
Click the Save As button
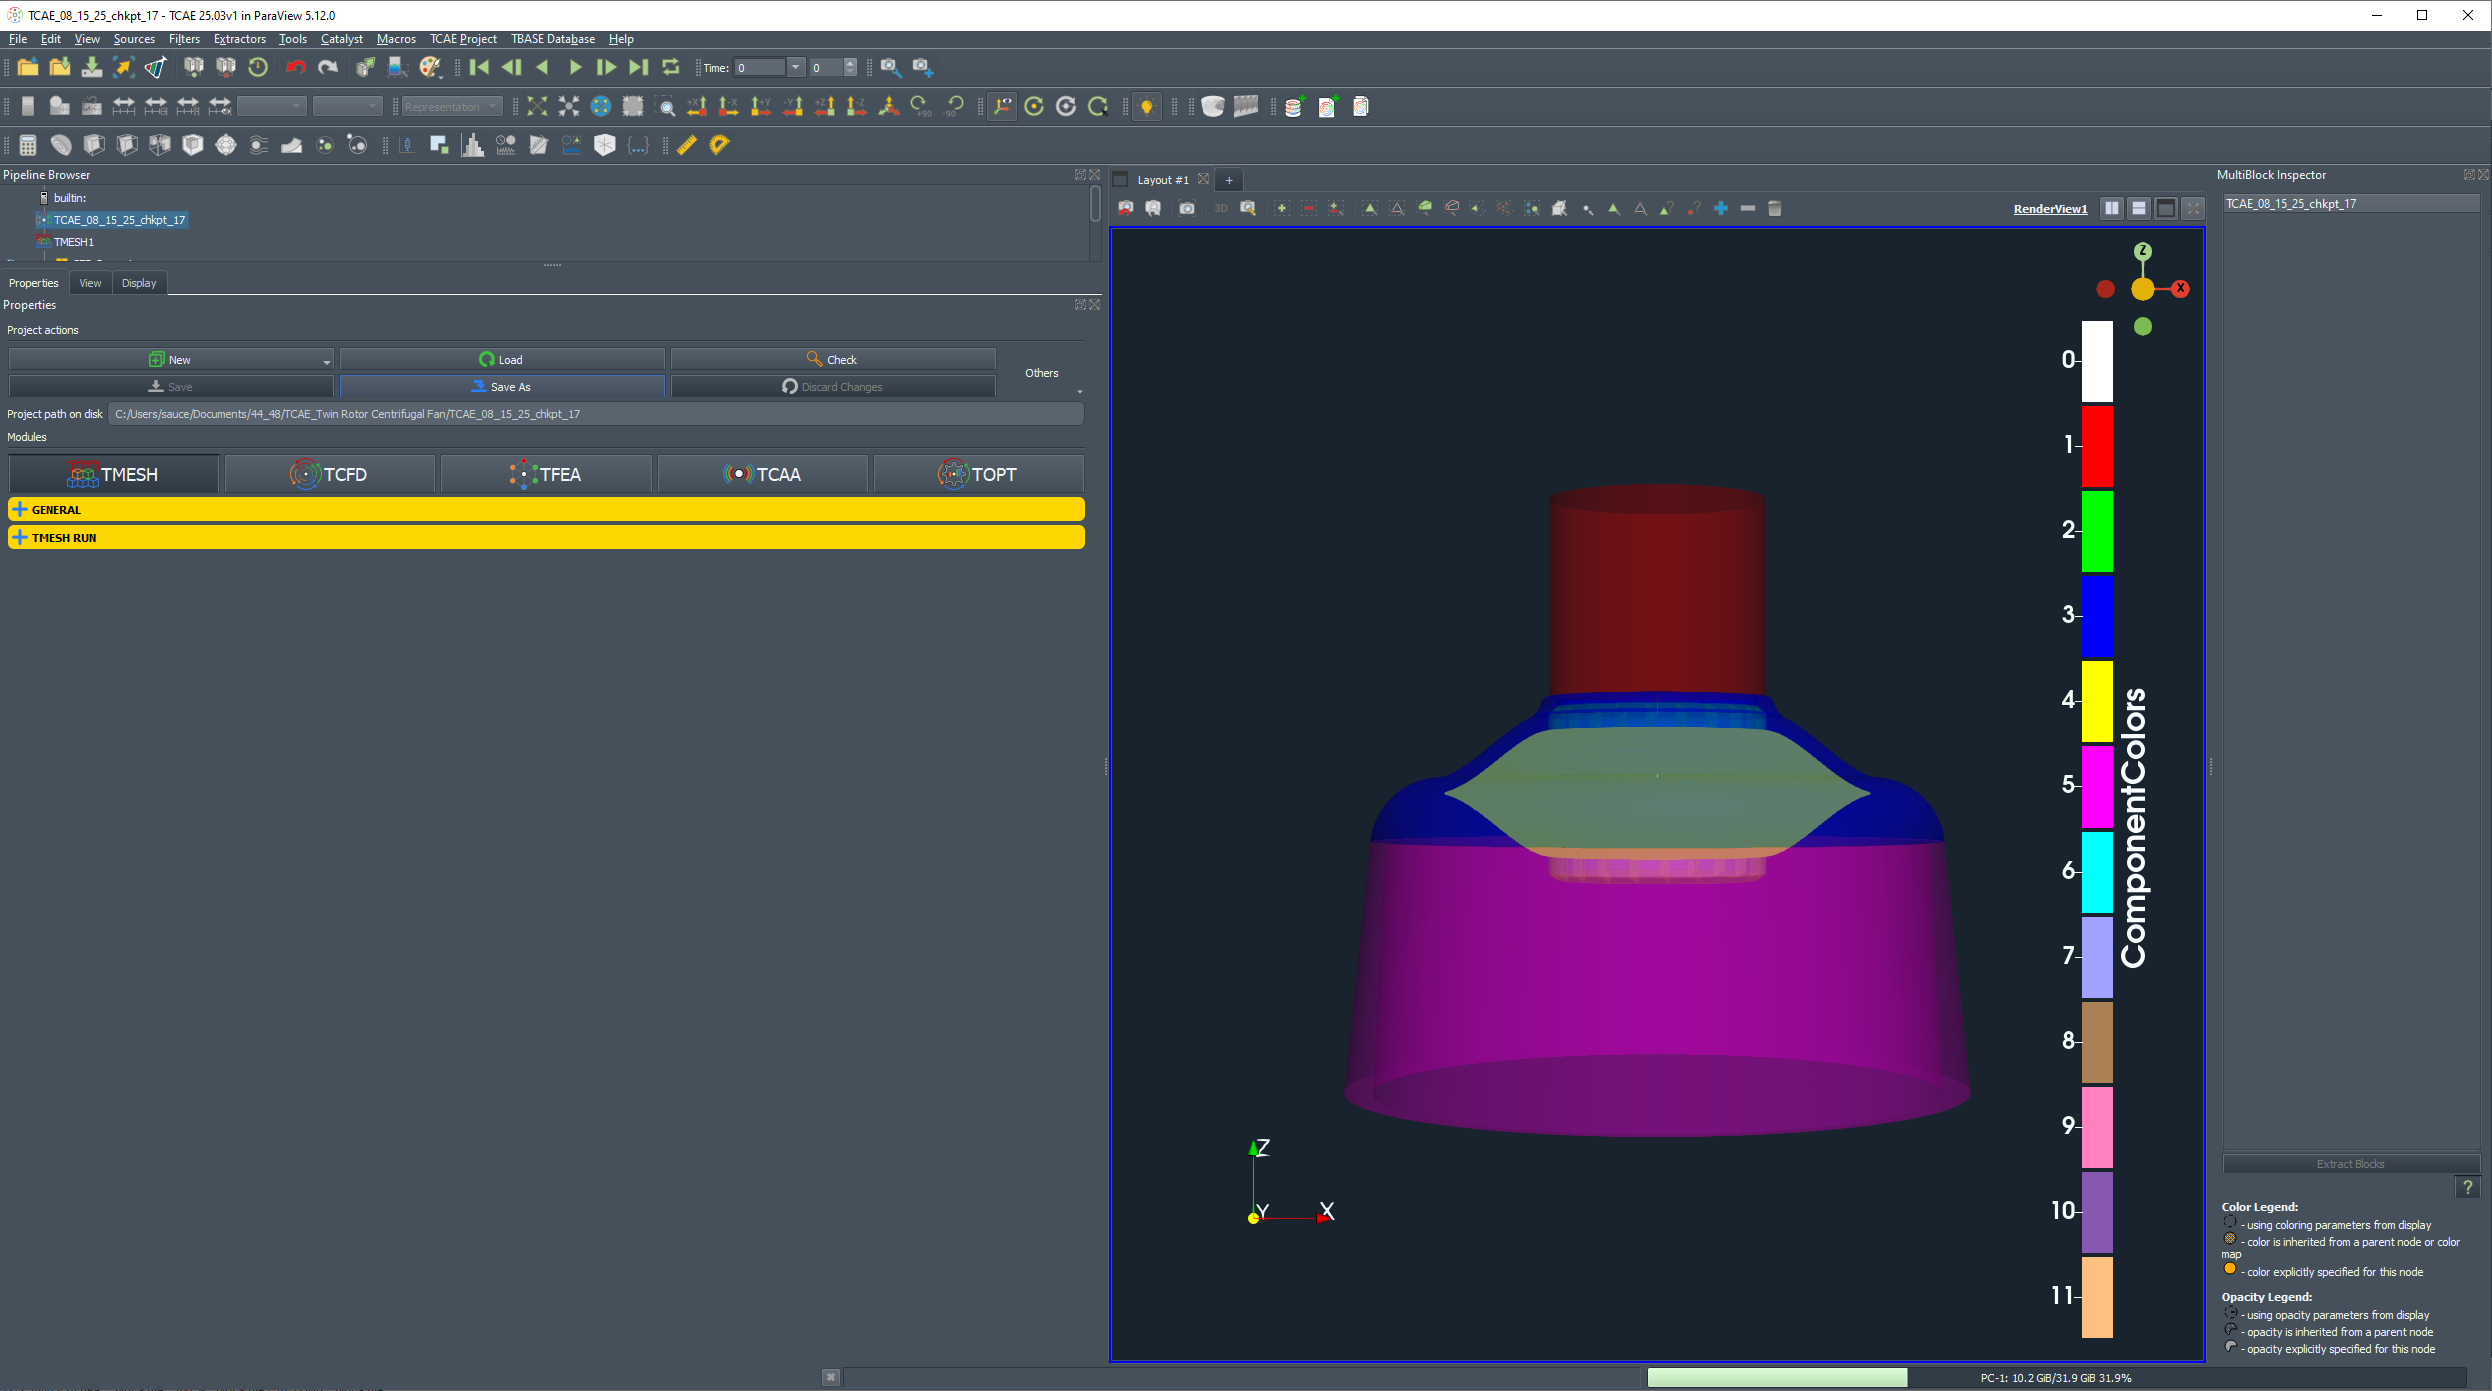click(x=502, y=386)
